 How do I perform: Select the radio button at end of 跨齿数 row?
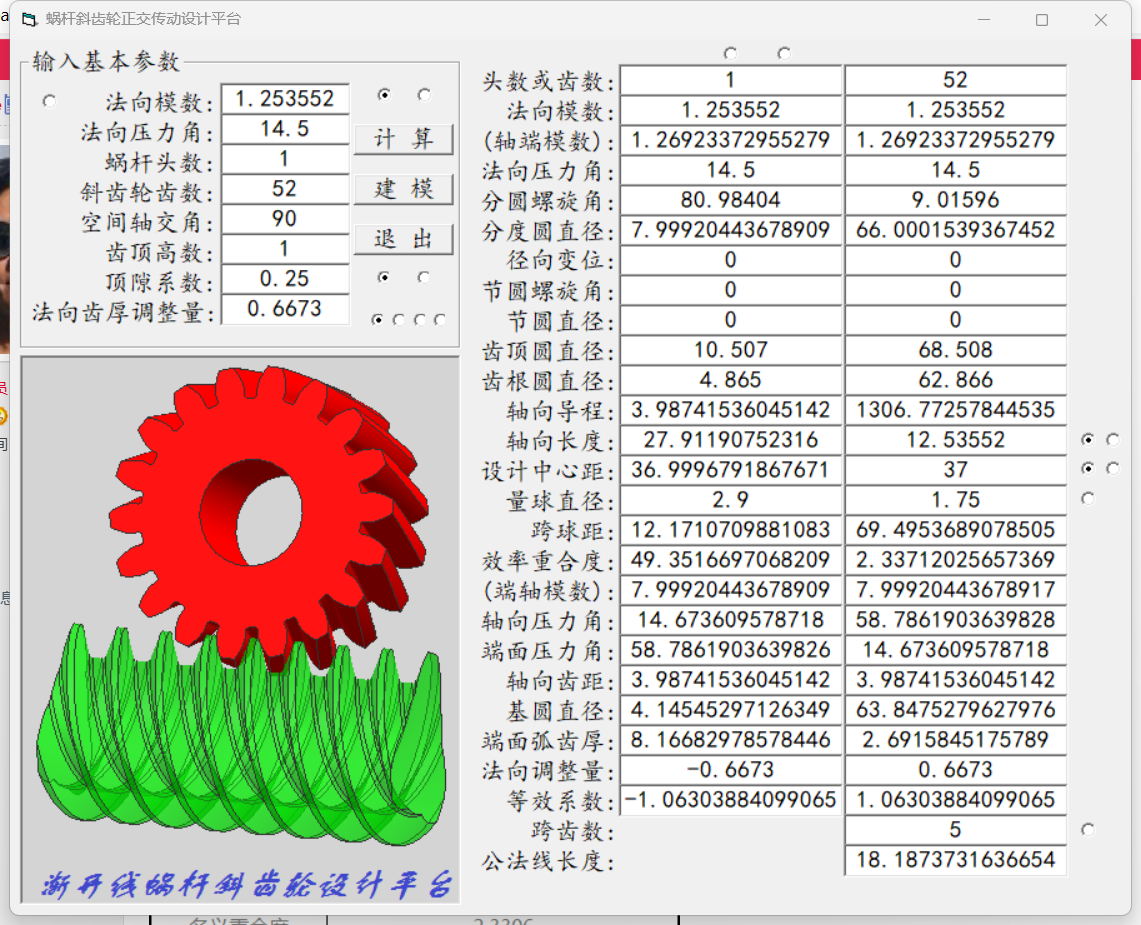pos(1088,829)
